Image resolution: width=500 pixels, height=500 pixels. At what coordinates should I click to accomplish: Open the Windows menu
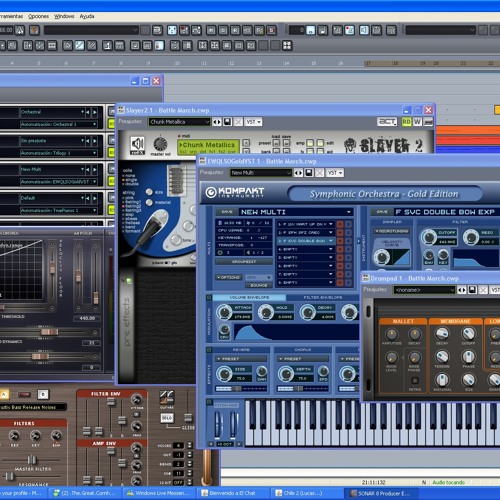click(x=64, y=16)
